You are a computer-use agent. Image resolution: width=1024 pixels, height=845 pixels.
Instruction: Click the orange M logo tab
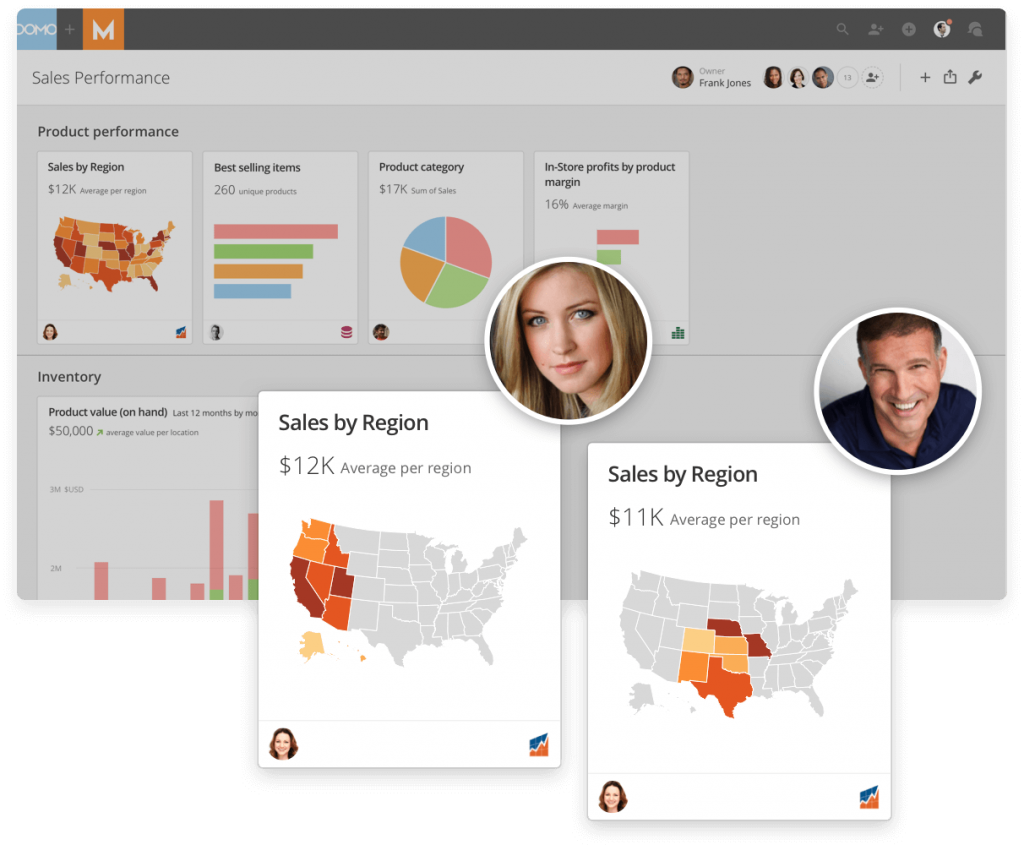(103, 30)
